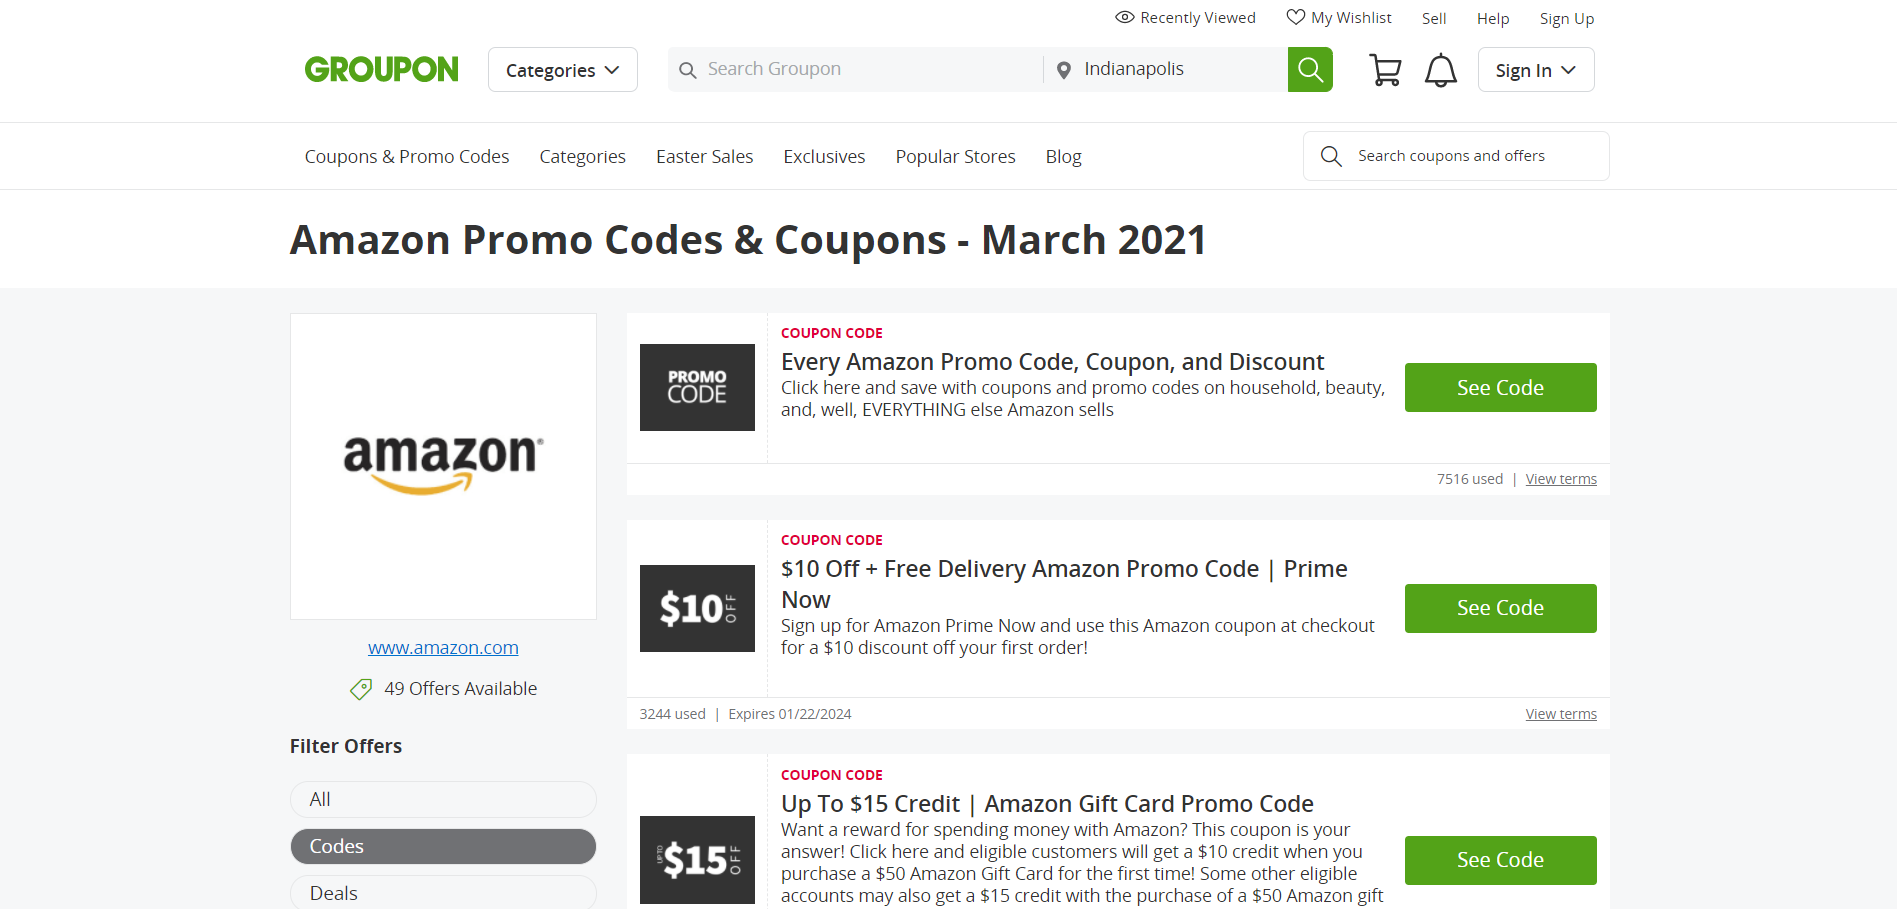Expand the Categories dropdown
The image size is (1897, 909).
[x=562, y=70]
